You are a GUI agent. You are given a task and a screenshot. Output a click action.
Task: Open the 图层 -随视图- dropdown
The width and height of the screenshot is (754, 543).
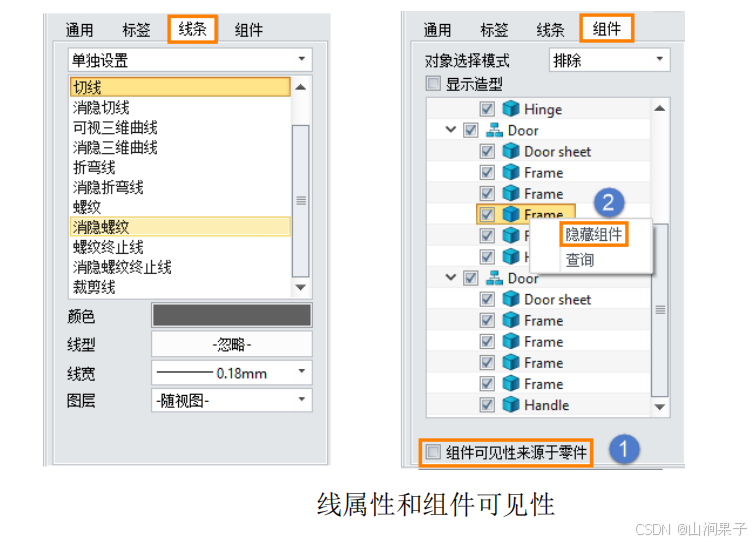232,400
